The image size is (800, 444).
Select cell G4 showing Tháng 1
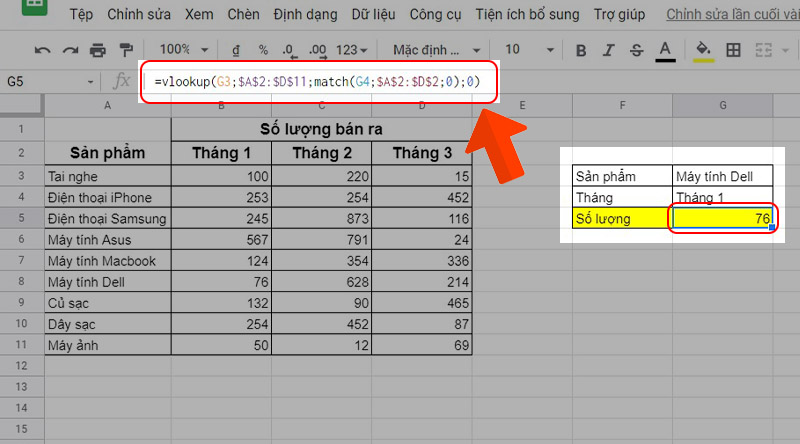click(x=722, y=198)
